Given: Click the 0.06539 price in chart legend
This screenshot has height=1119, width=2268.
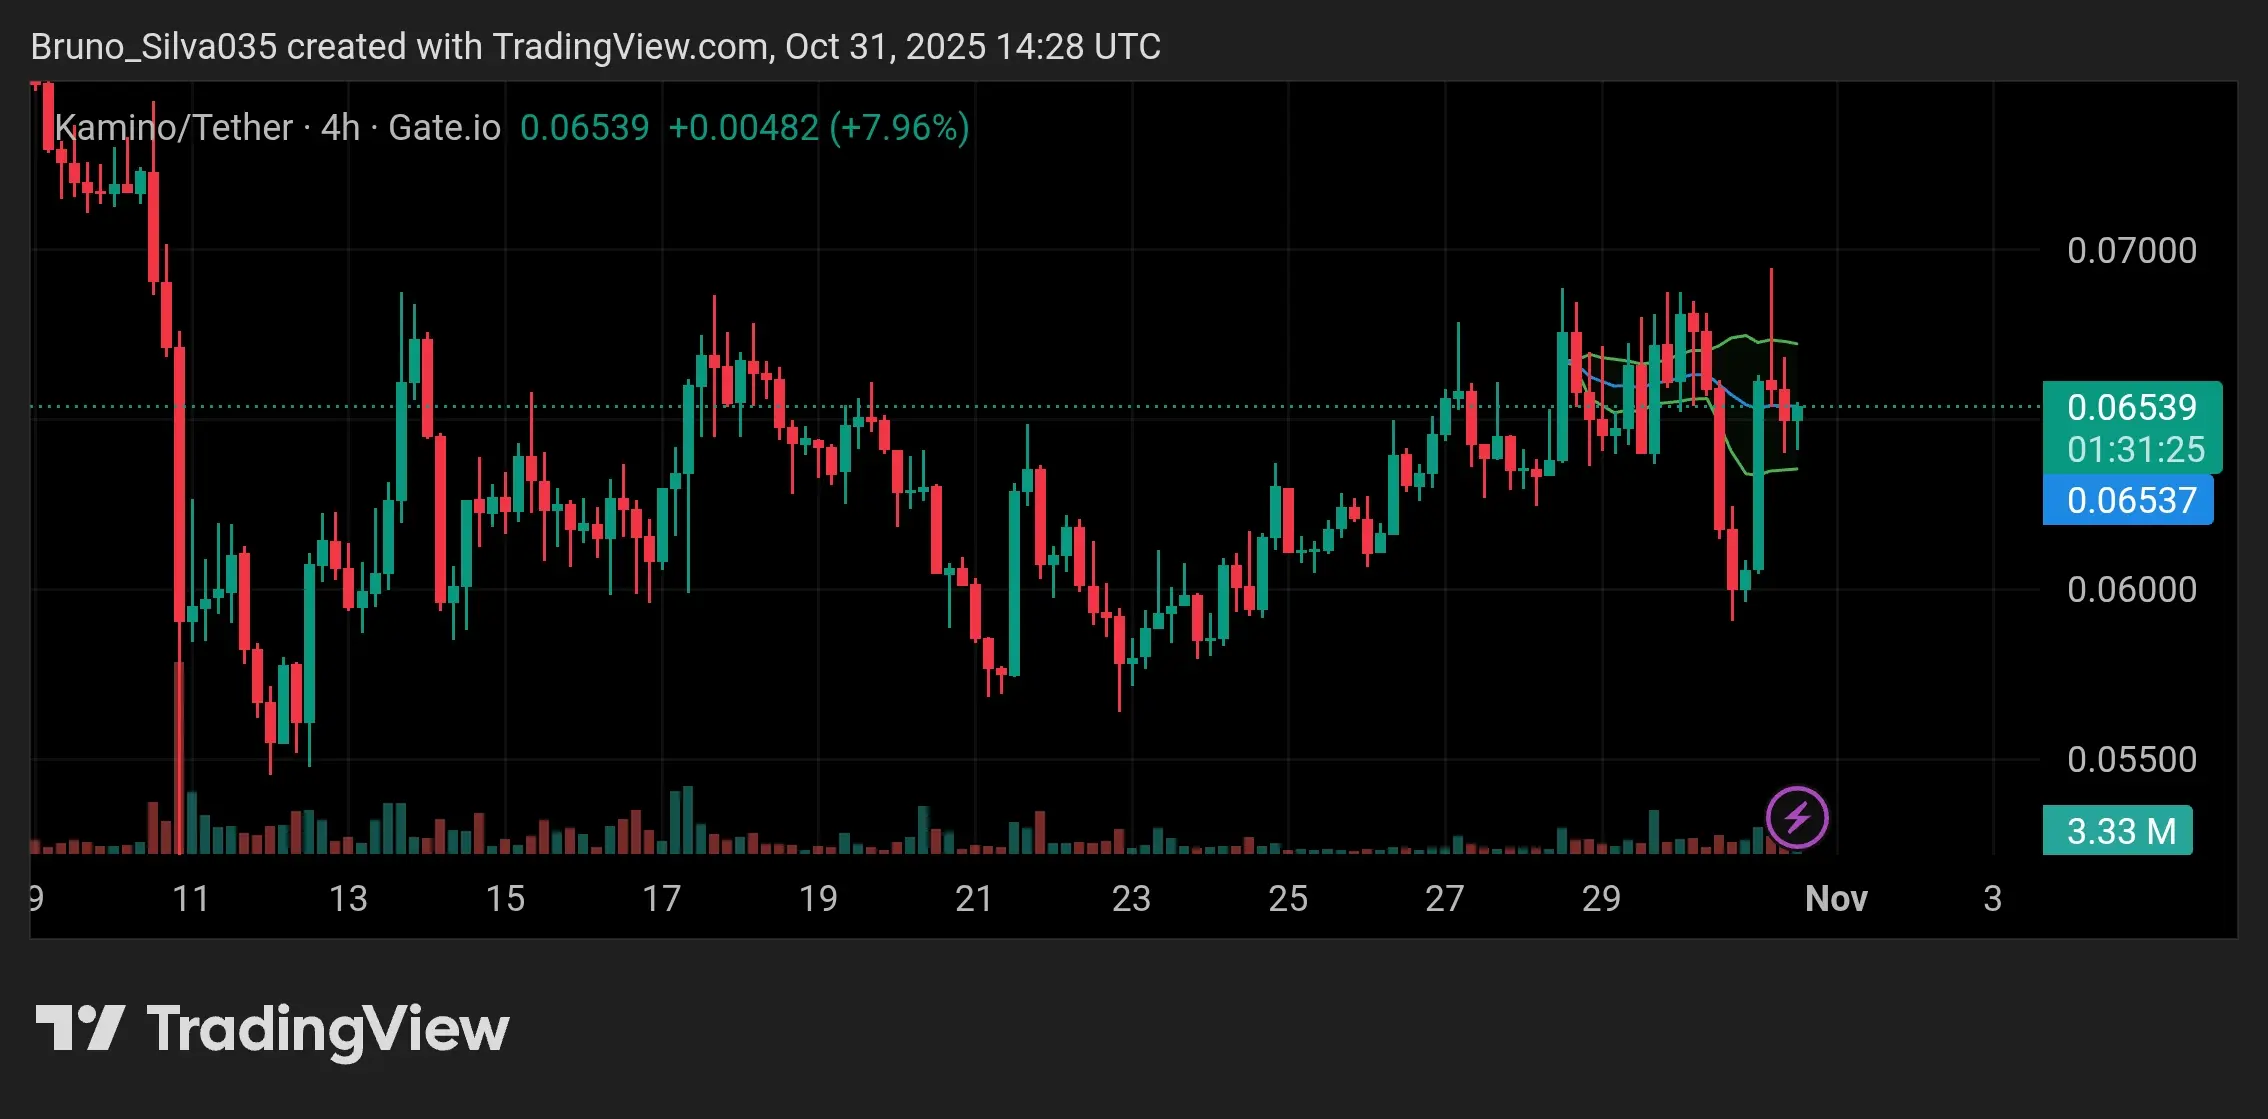Looking at the screenshot, I should [585, 128].
